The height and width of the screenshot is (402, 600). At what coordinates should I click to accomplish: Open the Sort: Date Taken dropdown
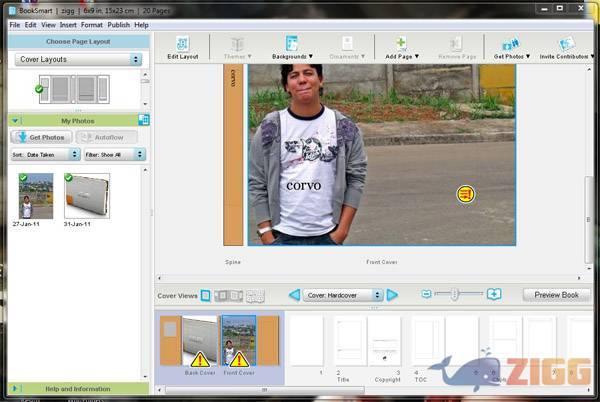(45, 155)
